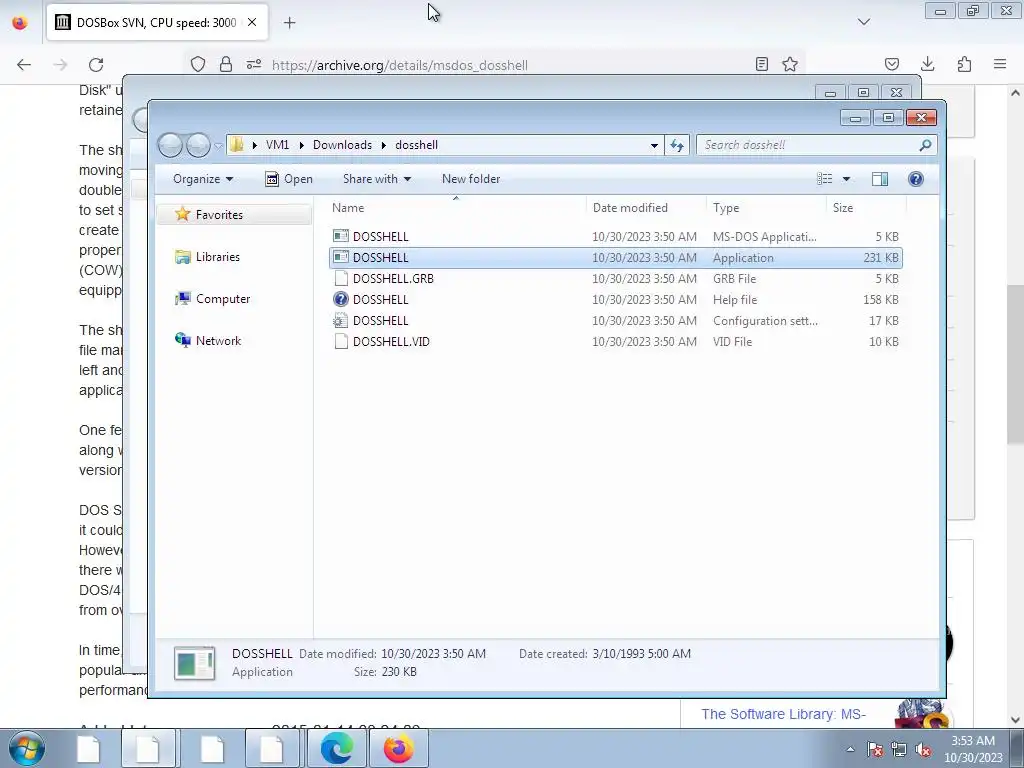
Task: Open the view options dropdown arrow
Action: (846, 179)
